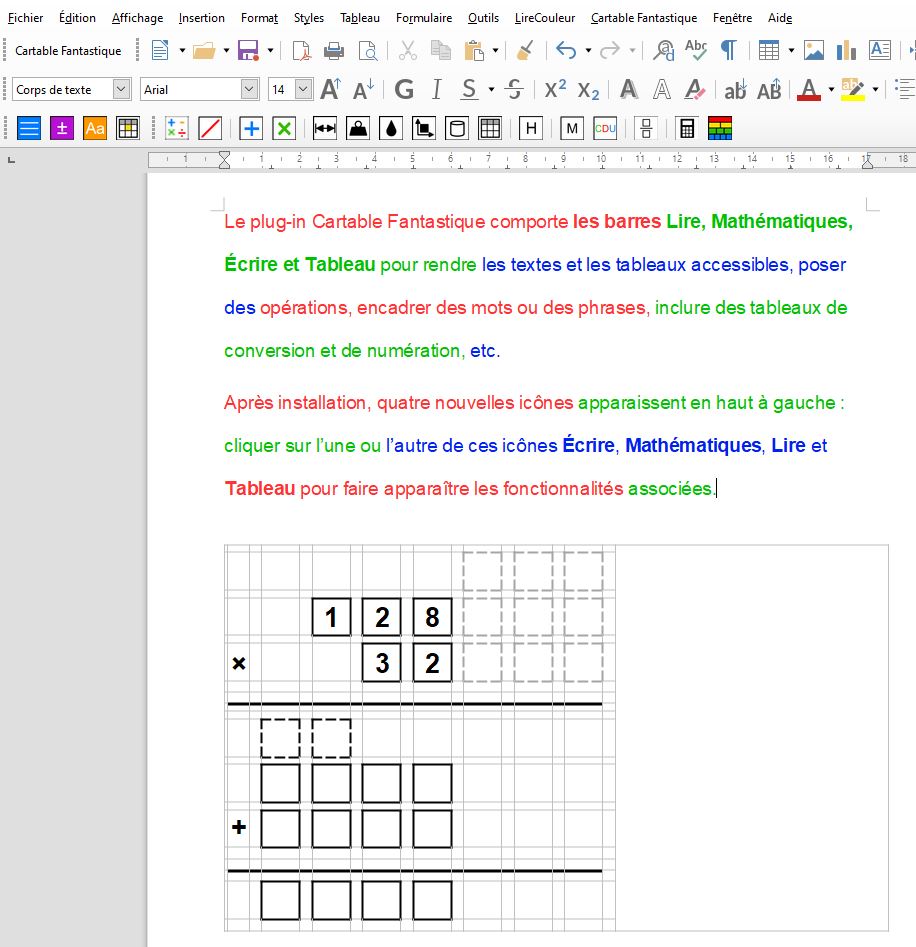
Task: Toggle bold (G) formatting
Action: (404, 89)
